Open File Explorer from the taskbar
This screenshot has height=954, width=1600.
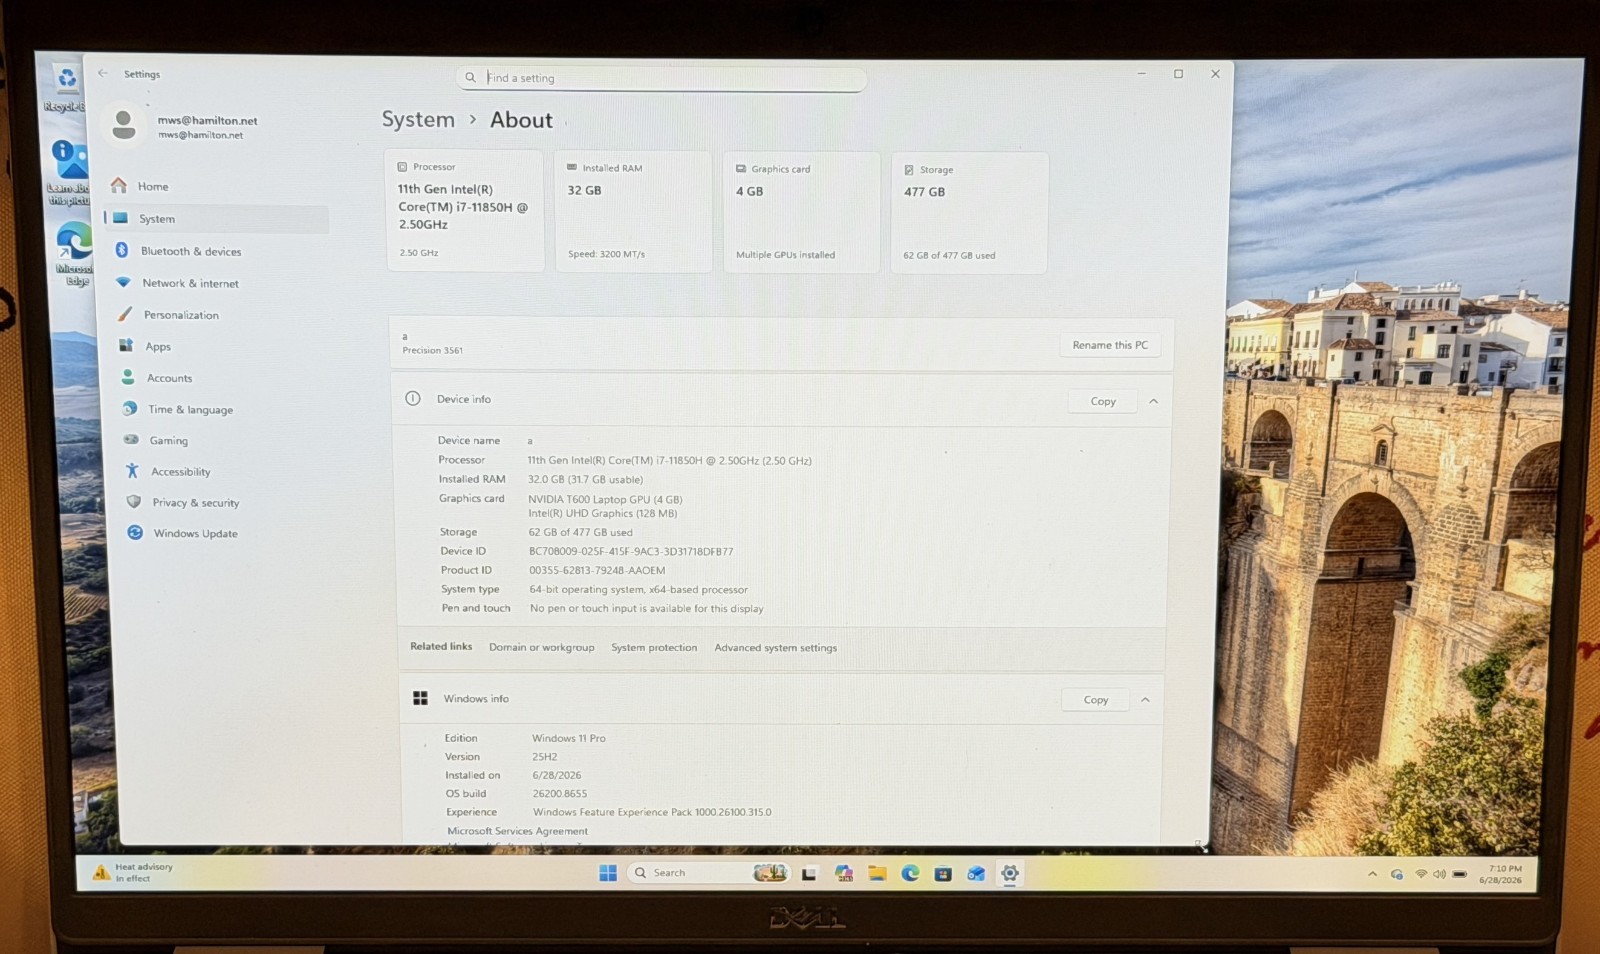pos(877,874)
